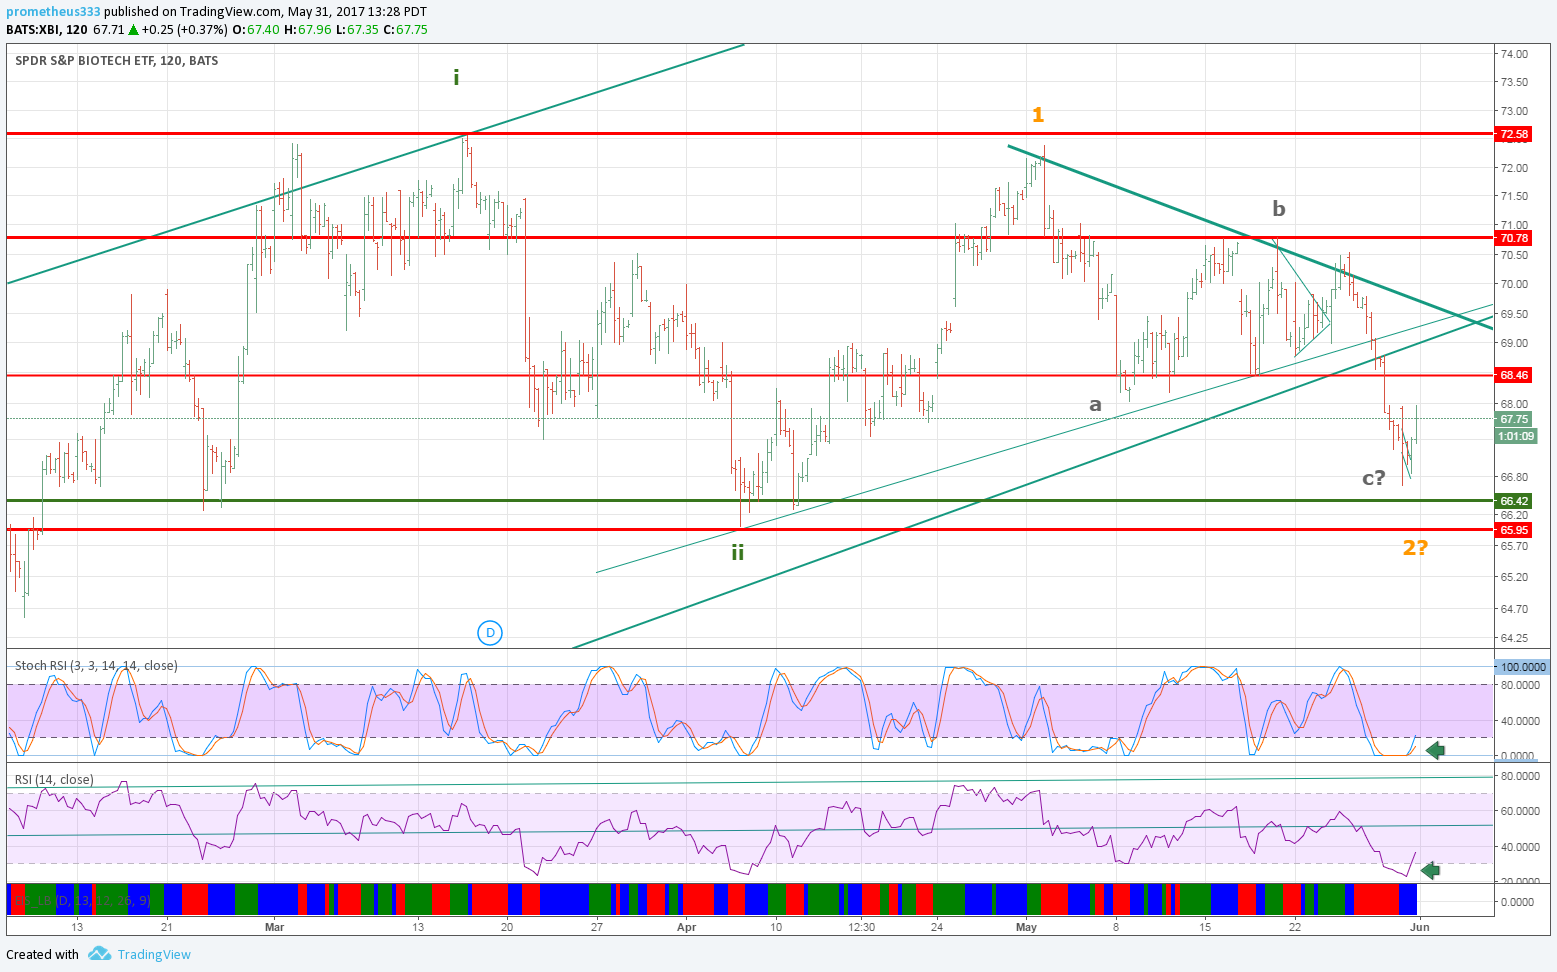Click the BATS:XBI, 120 symbol header
Screen dimensions: 1557x972
46,30
